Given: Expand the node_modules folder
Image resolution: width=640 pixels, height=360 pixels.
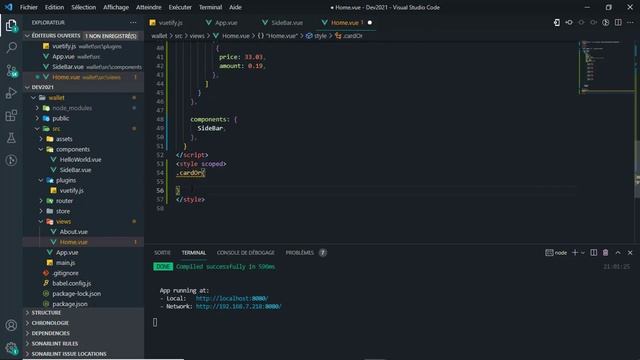Looking at the screenshot, I should tap(37, 108).
